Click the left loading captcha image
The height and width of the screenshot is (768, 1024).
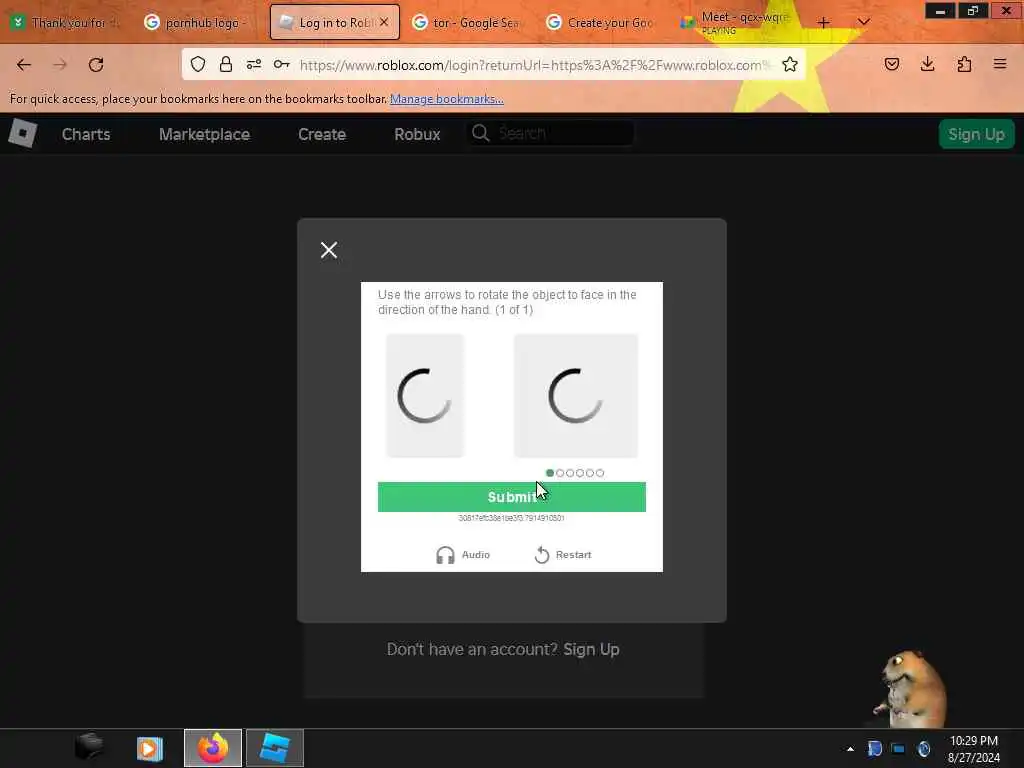[x=424, y=396]
